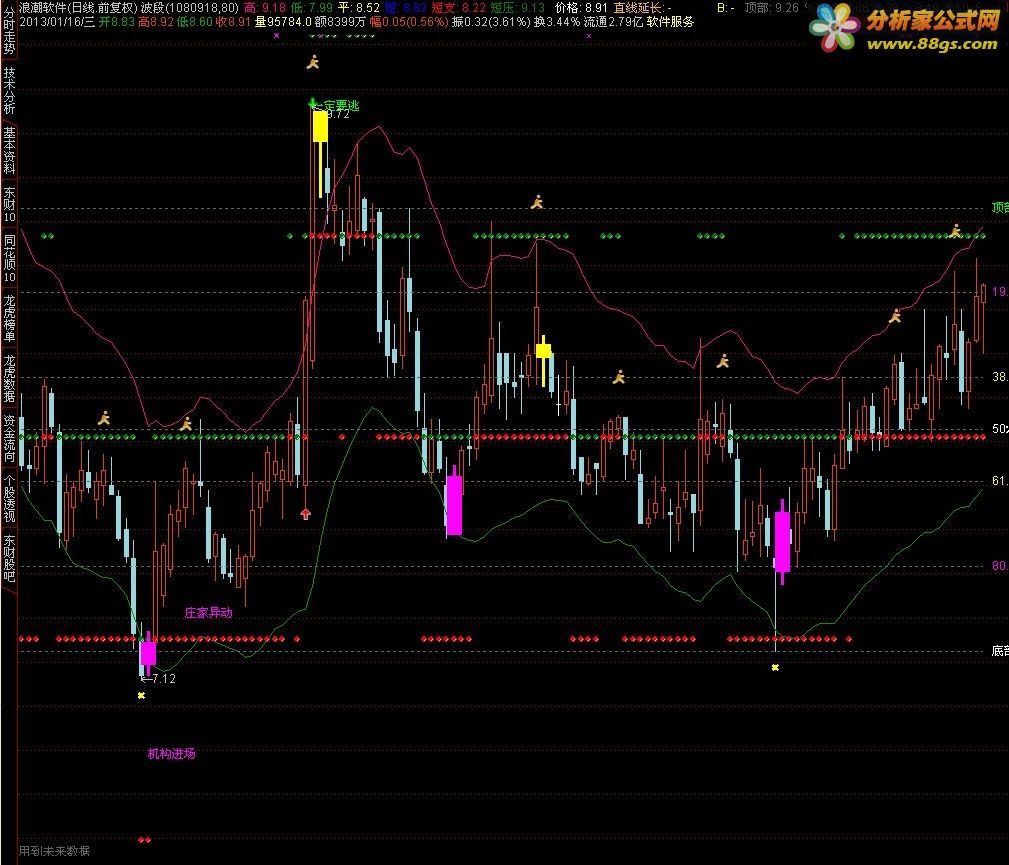This screenshot has height=865, width=1009.
Task: Click the 流通2.79亿 float value
Action: coord(614,22)
